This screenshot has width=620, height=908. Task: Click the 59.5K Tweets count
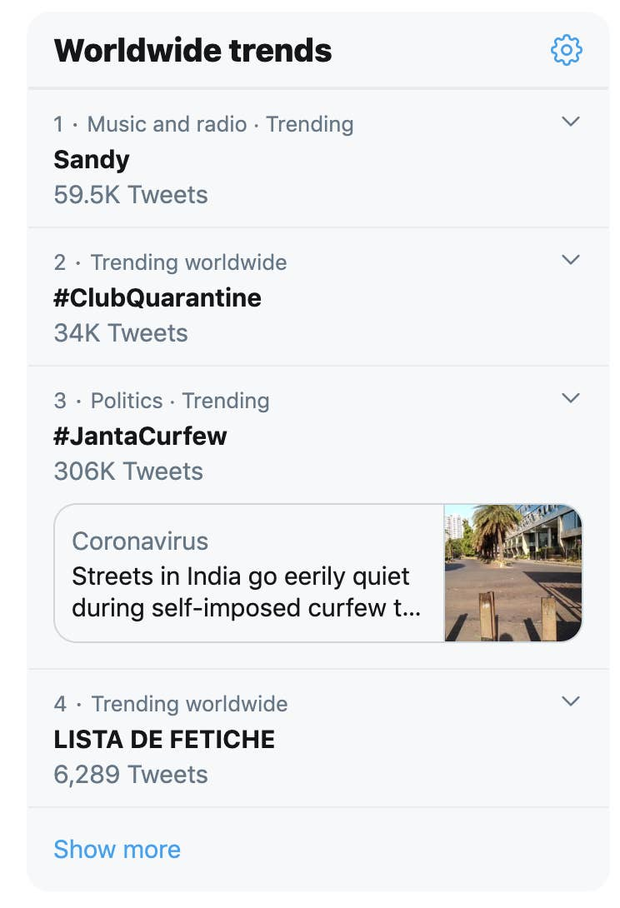(x=131, y=195)
